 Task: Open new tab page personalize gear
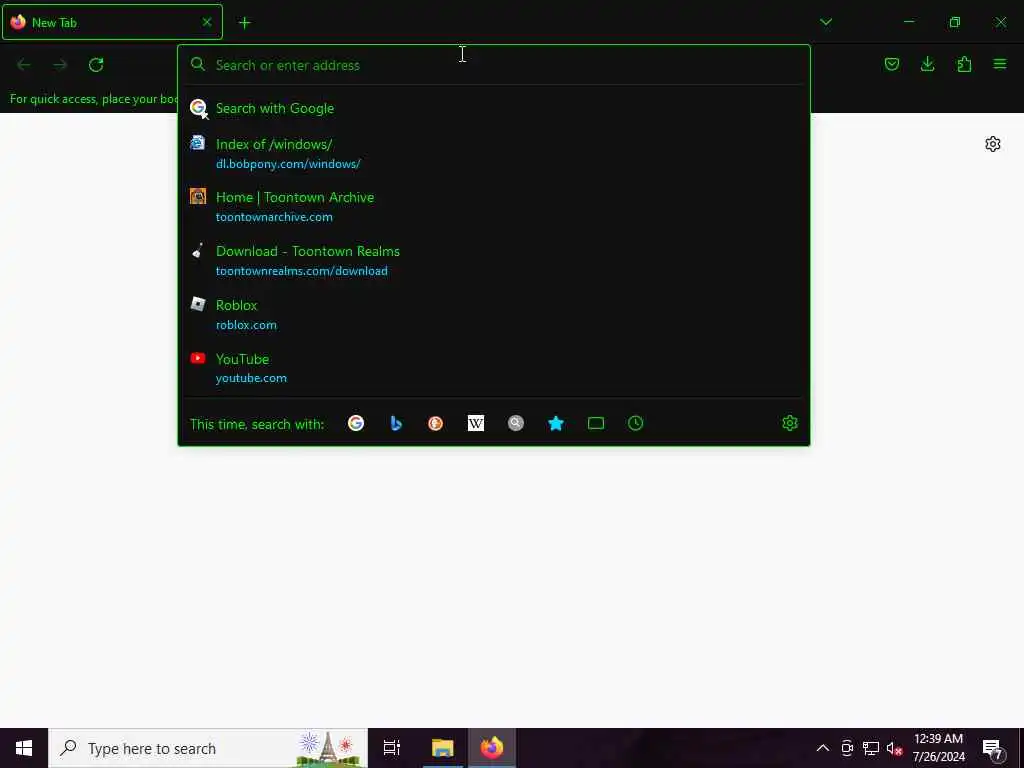993,144
